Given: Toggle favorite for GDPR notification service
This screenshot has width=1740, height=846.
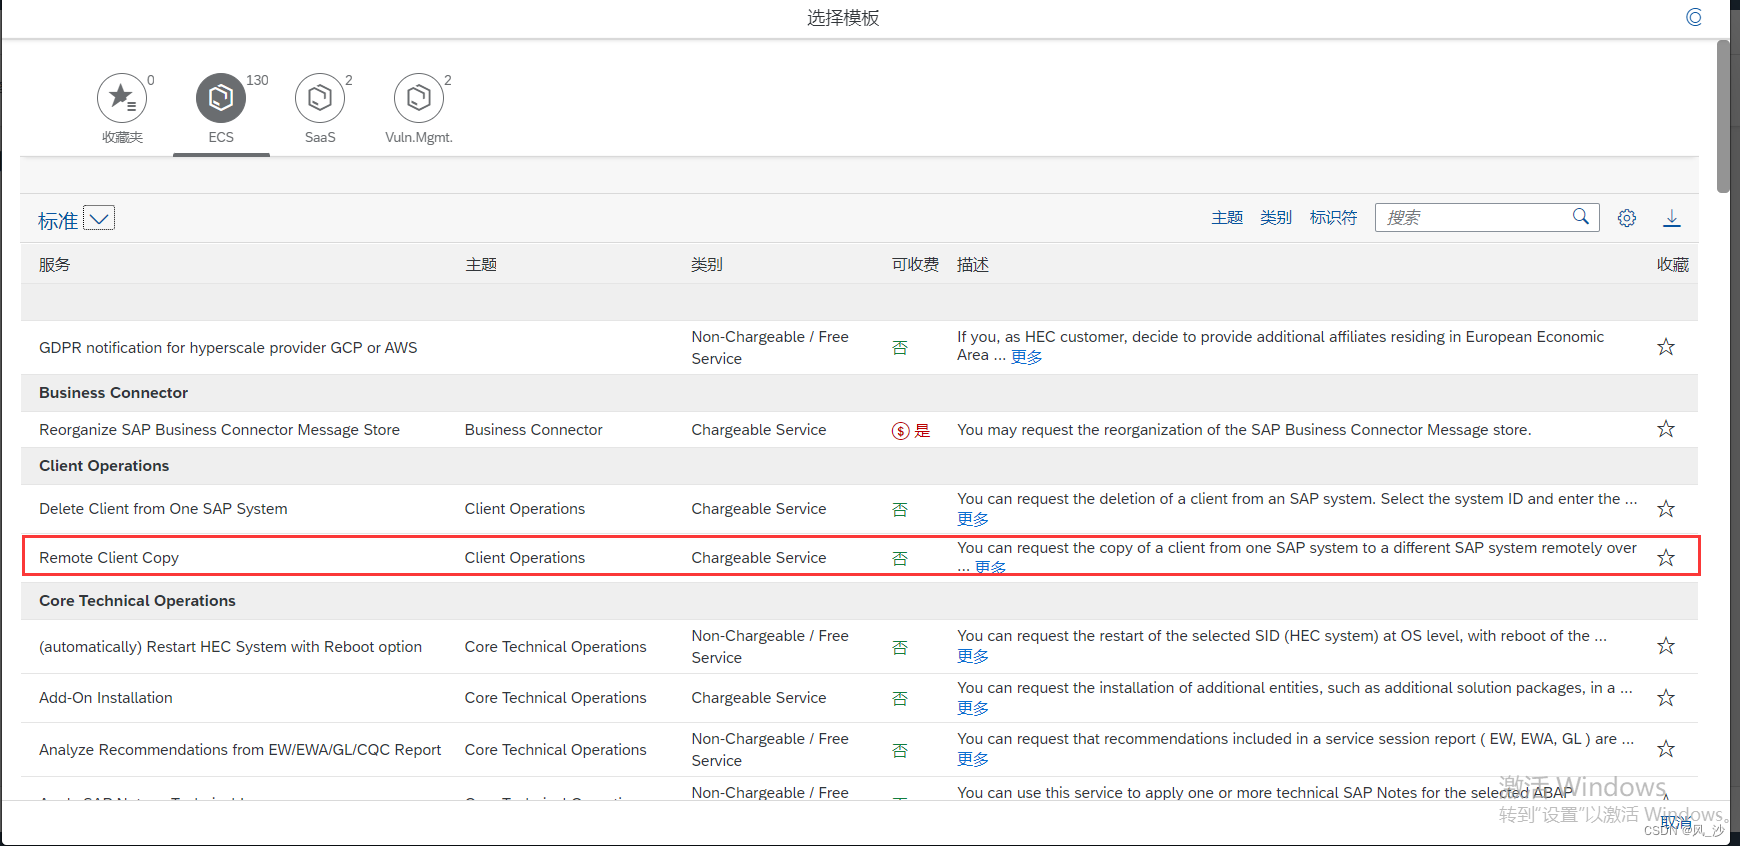Looking at the screenshot, I should coord(1665,347).
